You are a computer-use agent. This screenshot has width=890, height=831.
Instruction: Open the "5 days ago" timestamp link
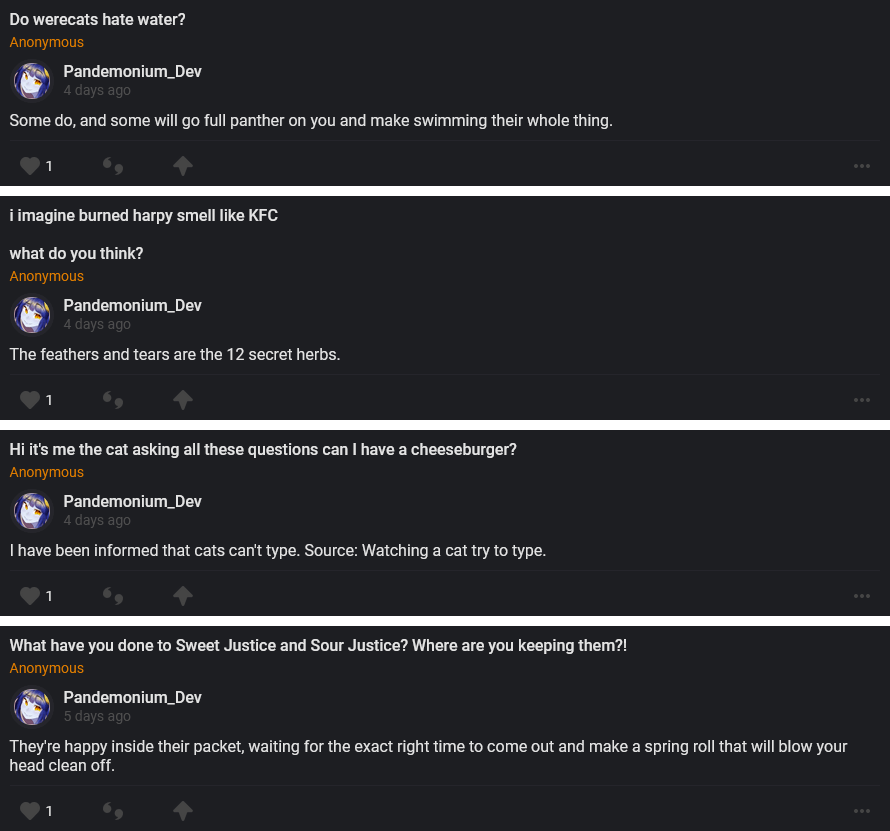click(x=97, y=717)
